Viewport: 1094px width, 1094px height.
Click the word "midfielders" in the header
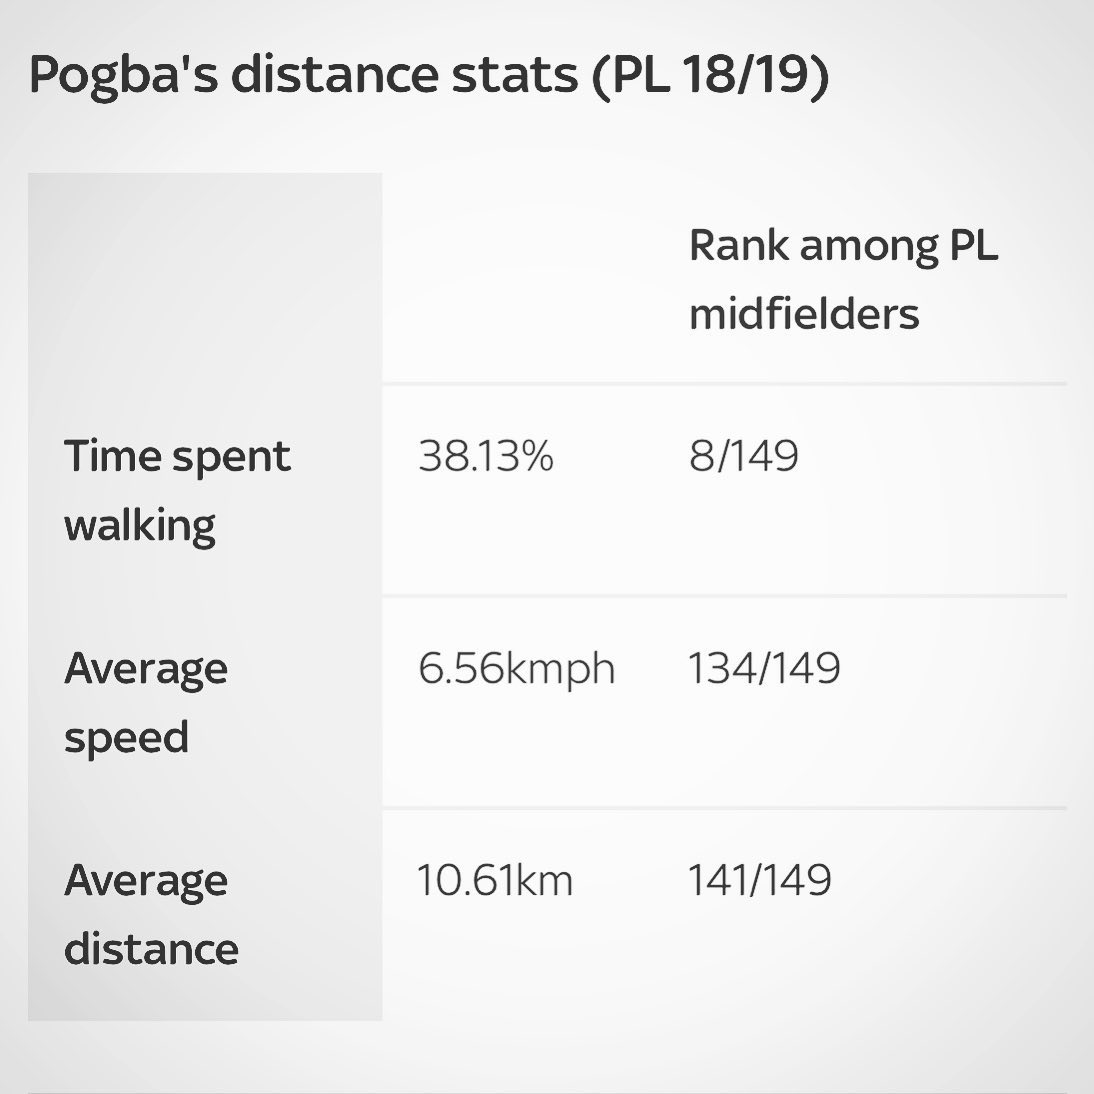coord(804,314)
